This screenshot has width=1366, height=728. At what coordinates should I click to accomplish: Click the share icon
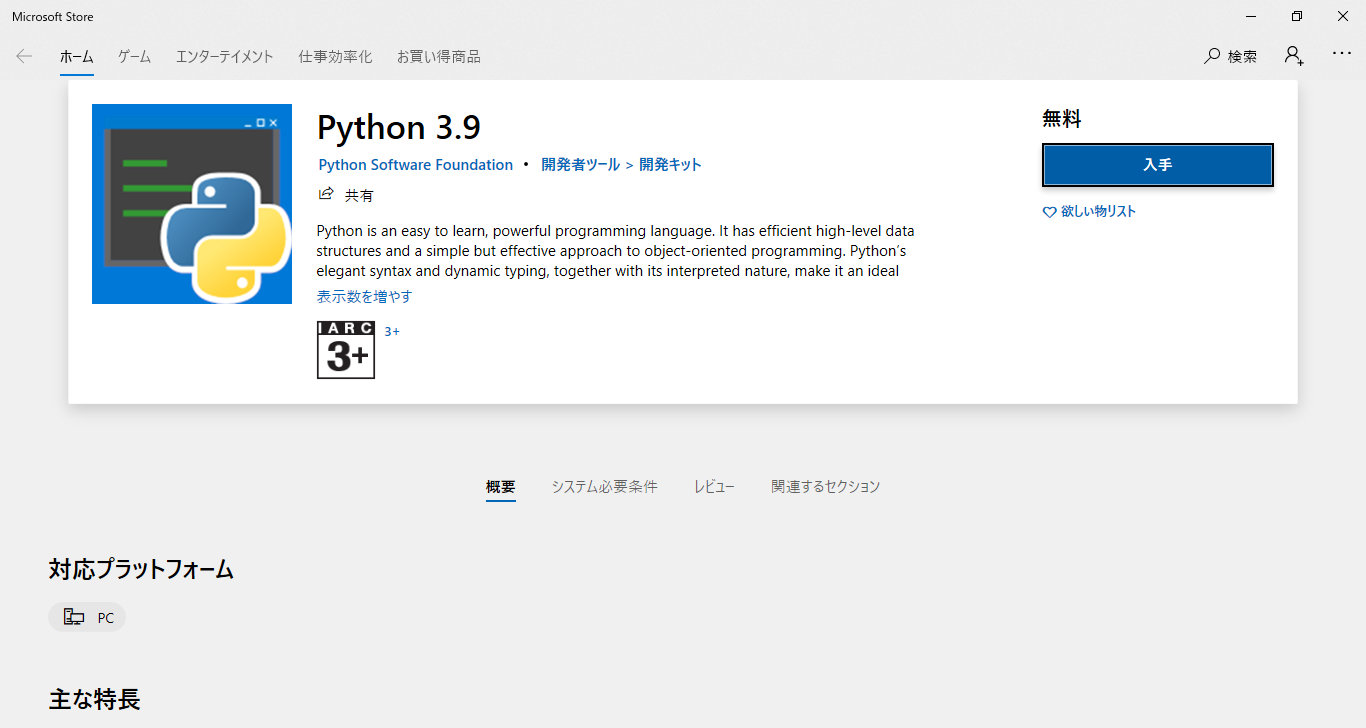[x=326, y=194]
